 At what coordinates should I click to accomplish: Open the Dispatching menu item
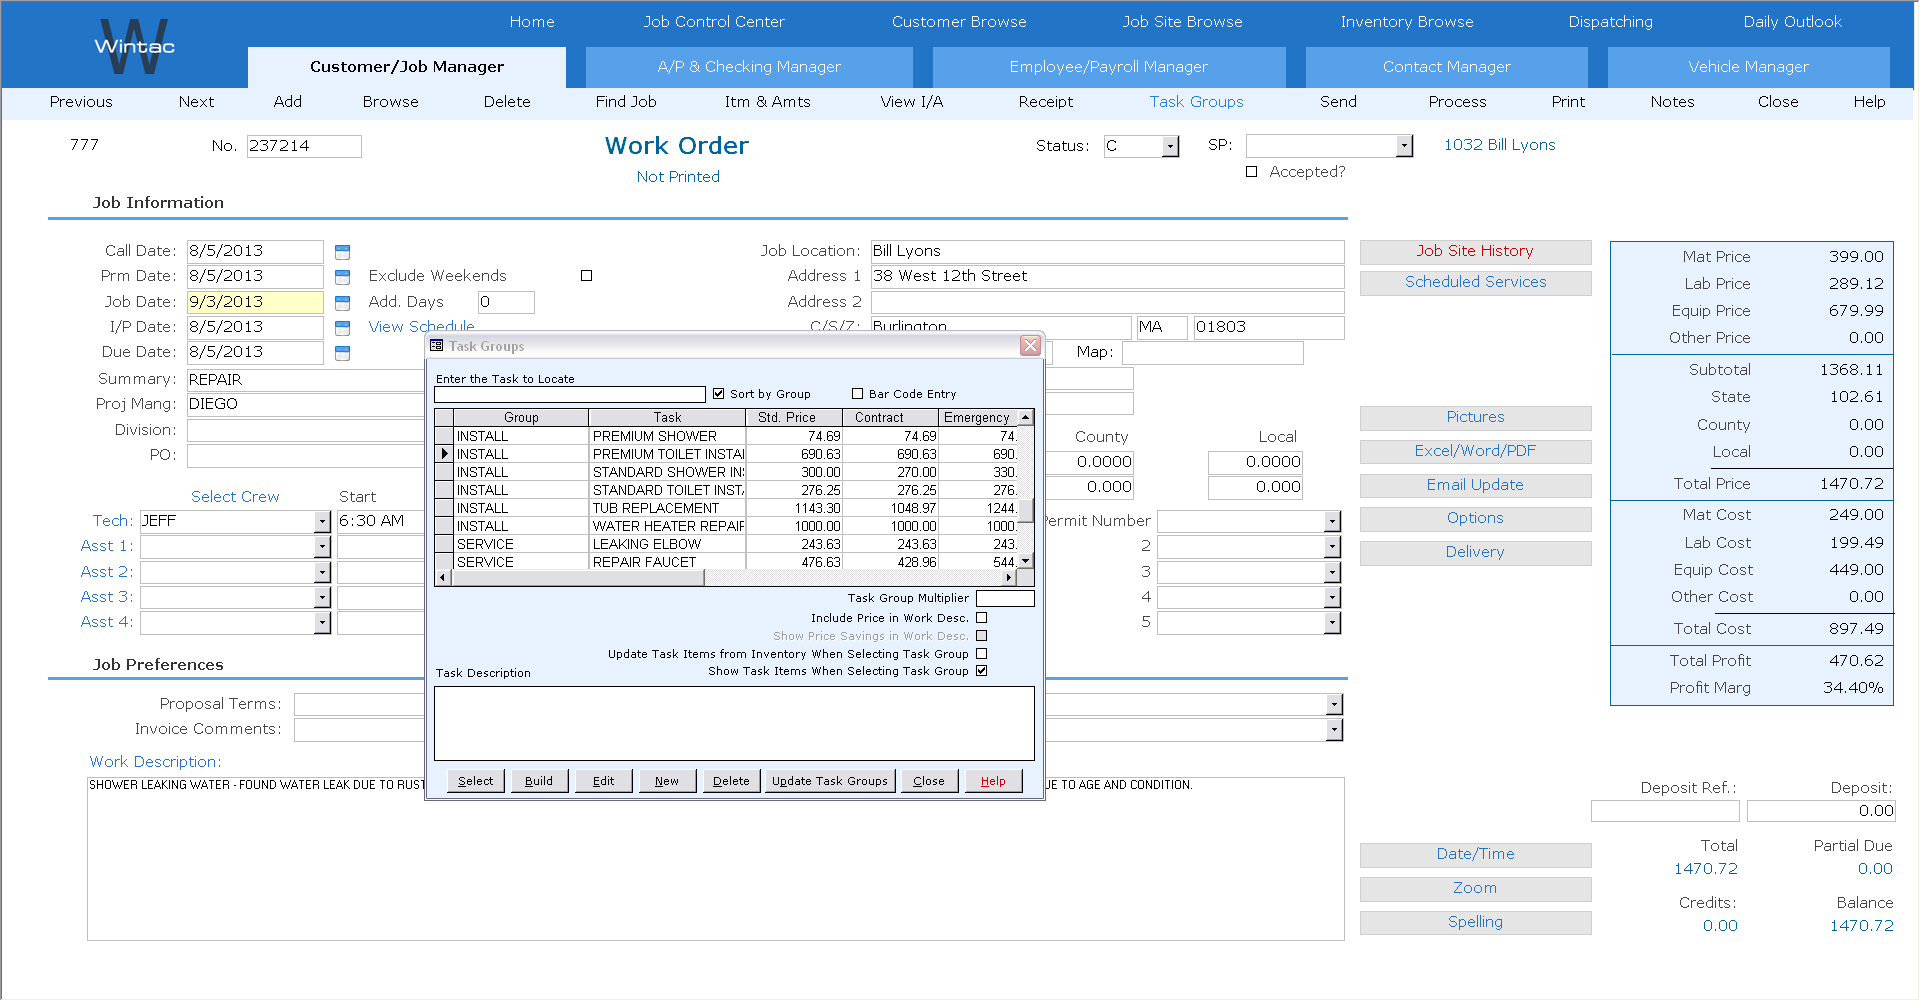click(x=1610, y=22)
